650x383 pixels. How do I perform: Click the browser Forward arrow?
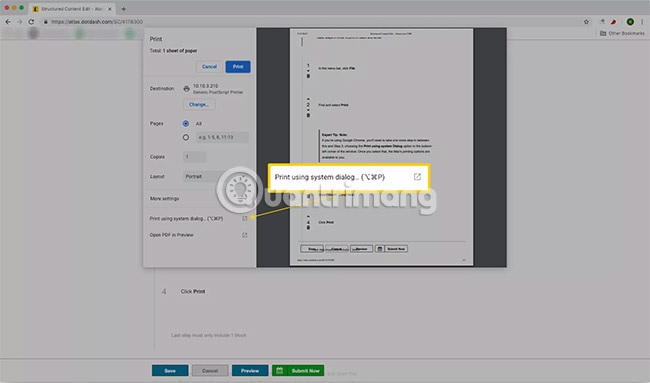pos(19,22)
